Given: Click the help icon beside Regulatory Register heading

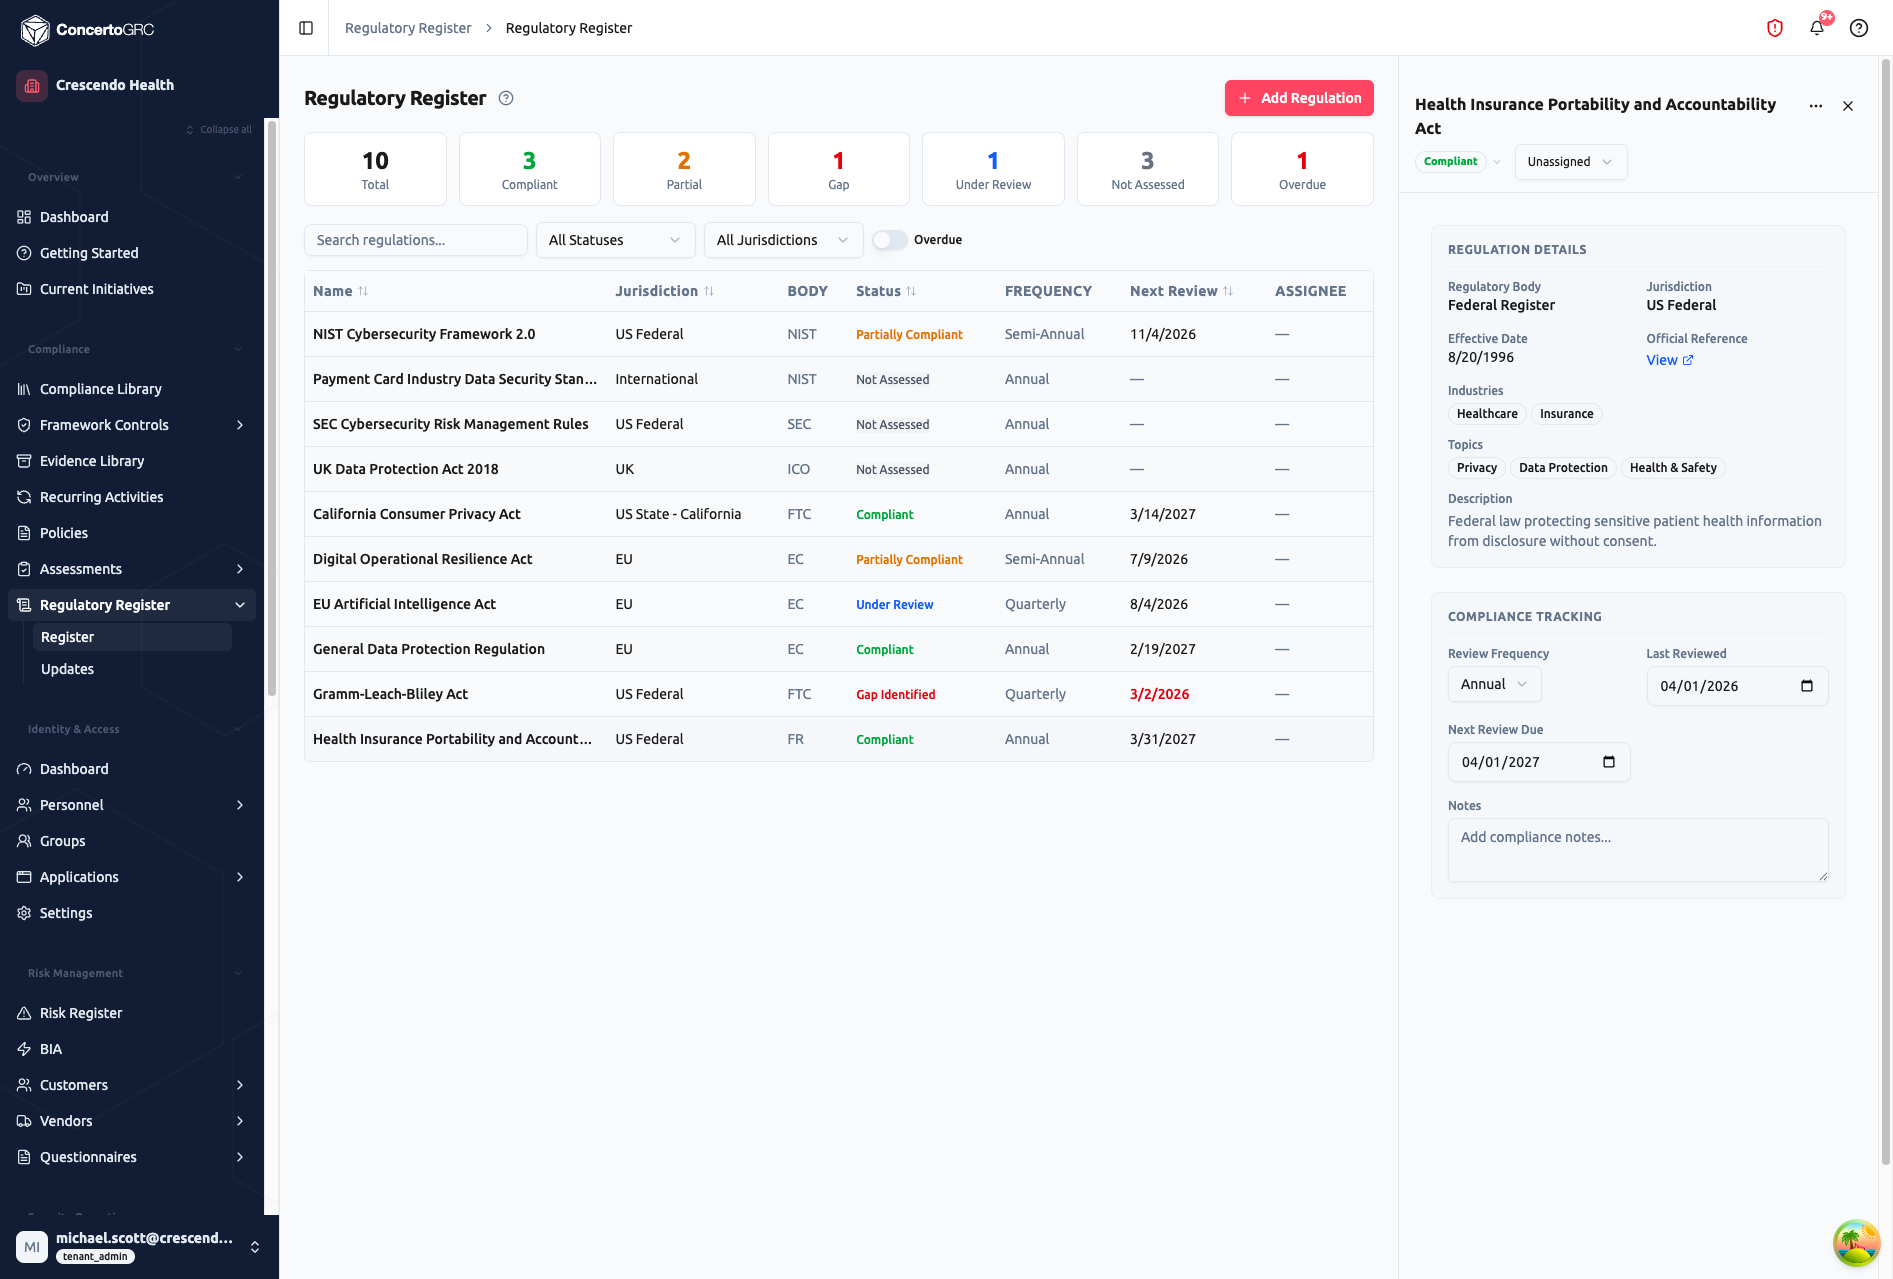Looking at the screenshot, I should coord(506,98).
